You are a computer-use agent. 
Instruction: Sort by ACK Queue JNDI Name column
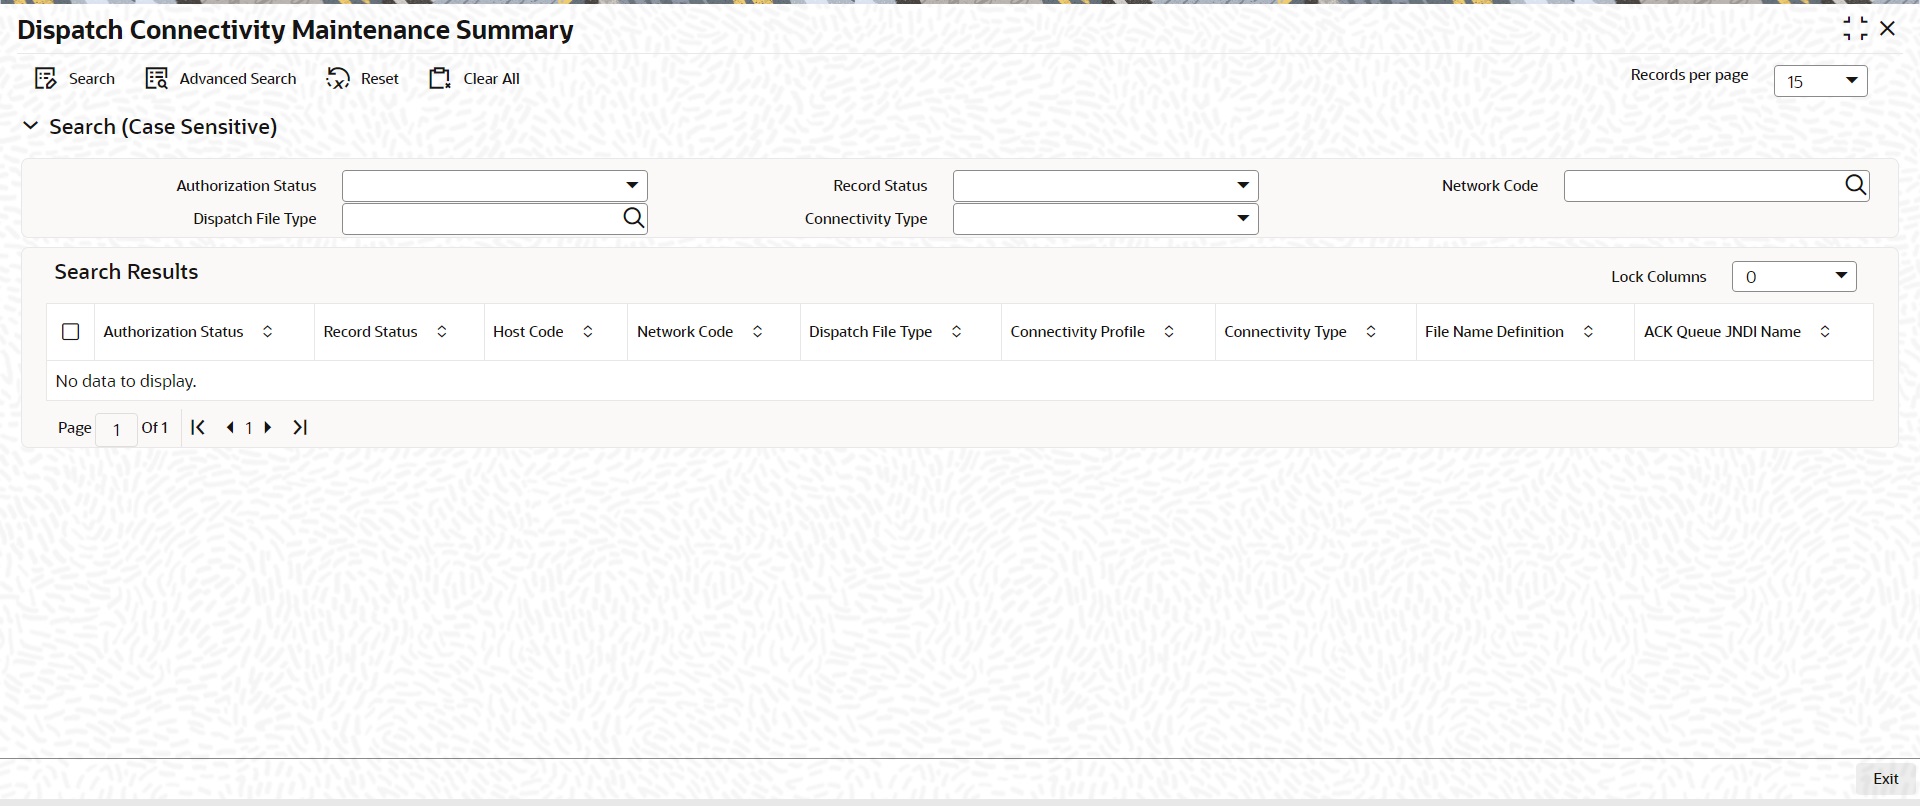[1825, 332]
